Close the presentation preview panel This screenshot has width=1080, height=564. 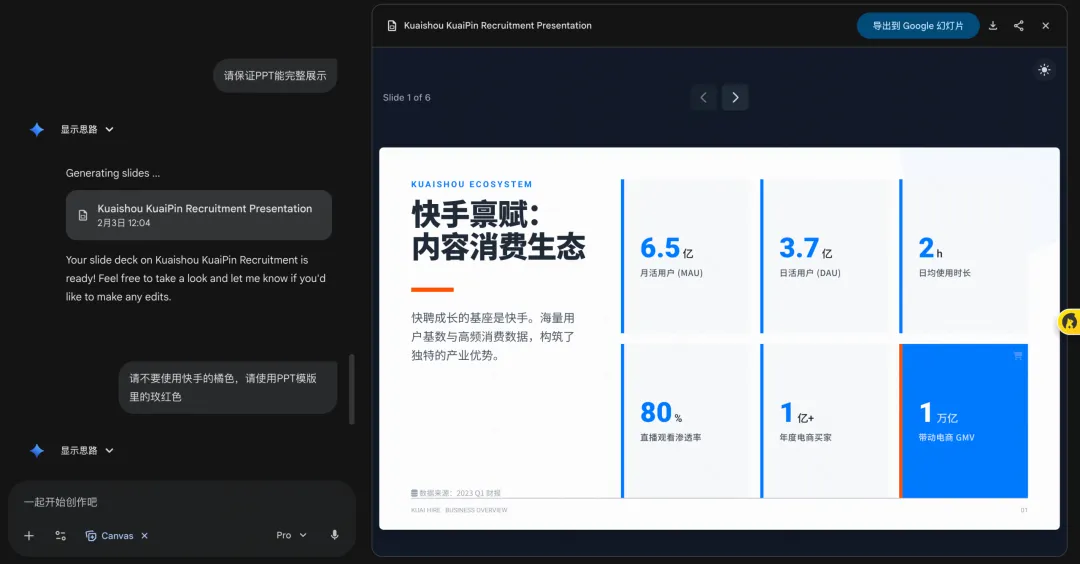(x=1046, y=25)
